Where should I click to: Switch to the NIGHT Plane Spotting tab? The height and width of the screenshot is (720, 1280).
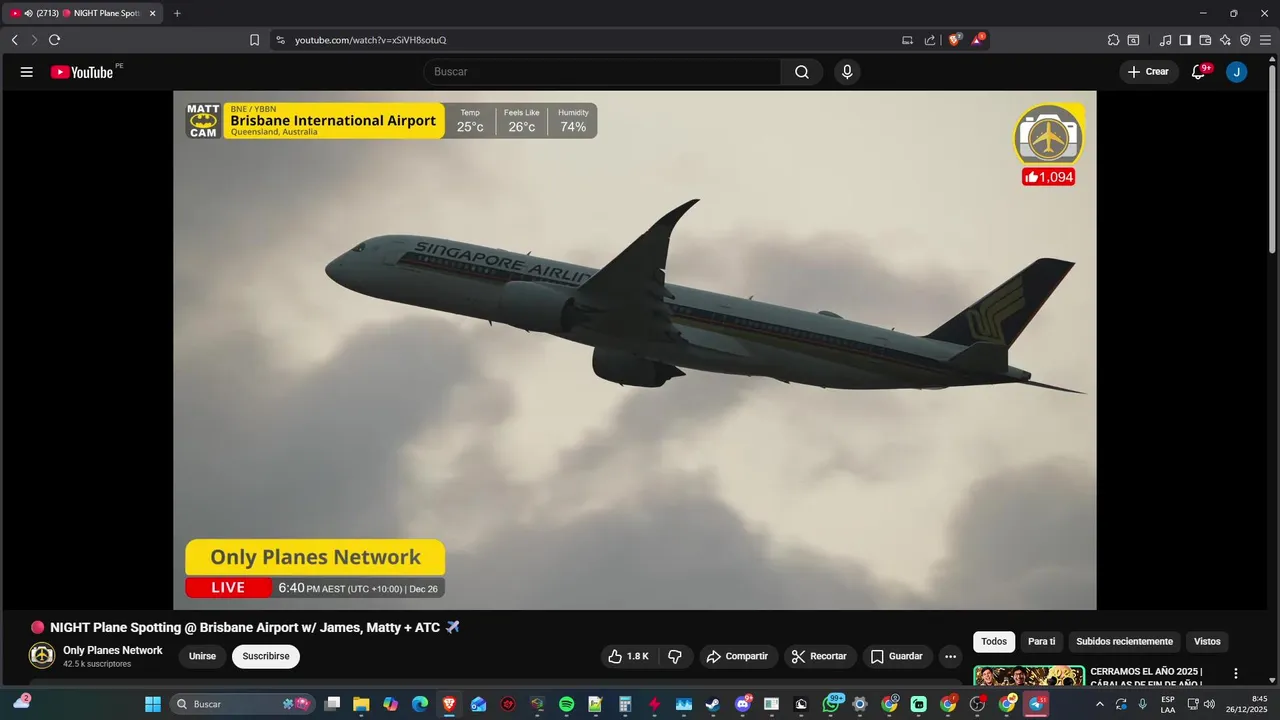pos(84,13)
